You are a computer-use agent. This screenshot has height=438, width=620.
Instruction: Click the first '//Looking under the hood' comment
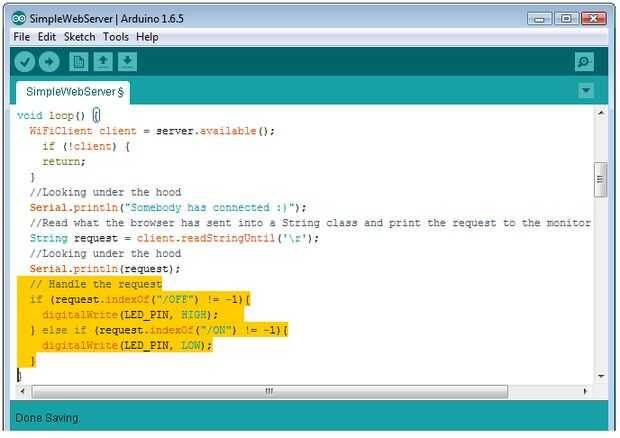coord(105,193)
